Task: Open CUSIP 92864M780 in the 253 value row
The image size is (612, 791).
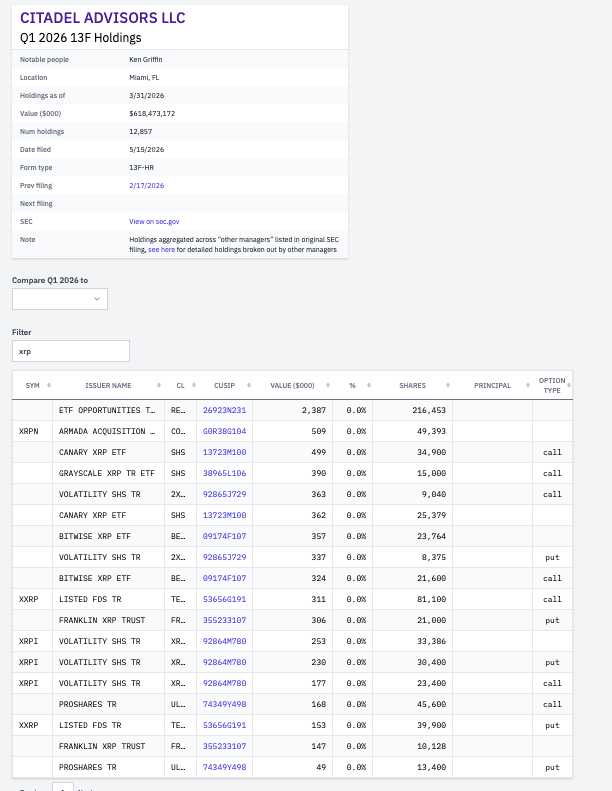Action: pos(225,641)
